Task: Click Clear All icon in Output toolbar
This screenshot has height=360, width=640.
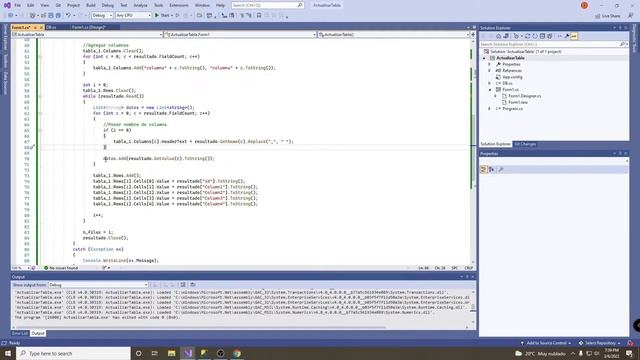Action: [x=183, y=285]
